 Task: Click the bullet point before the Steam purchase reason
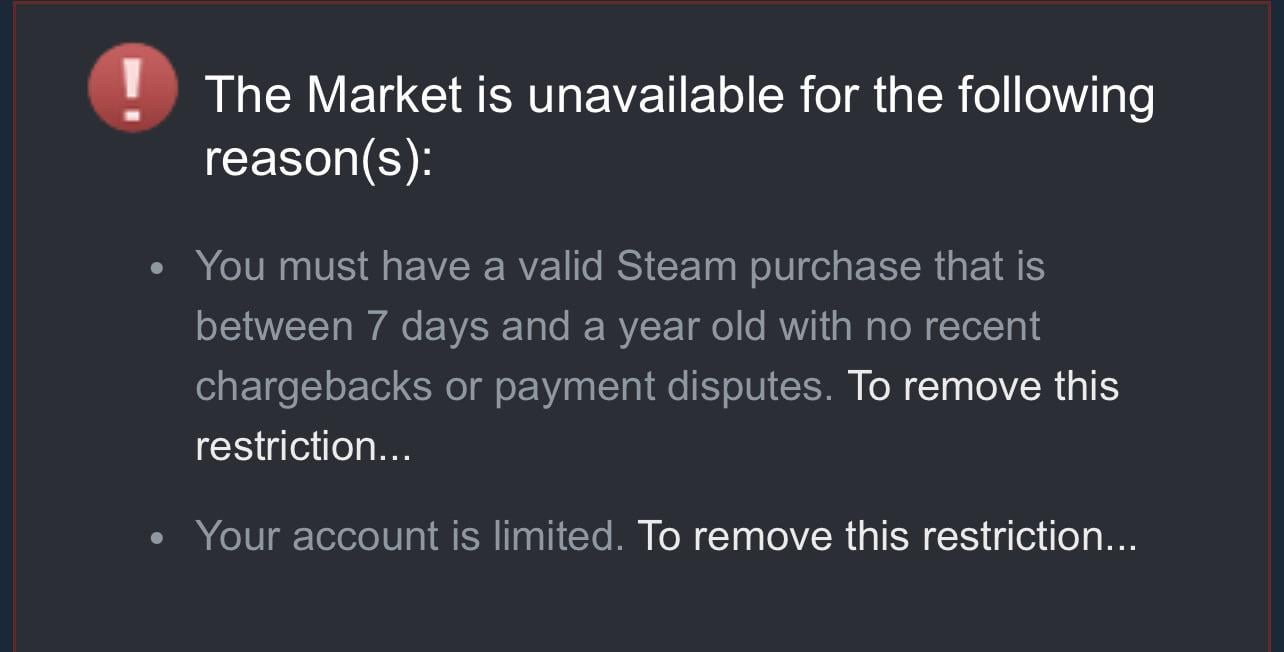coord(156,270)
